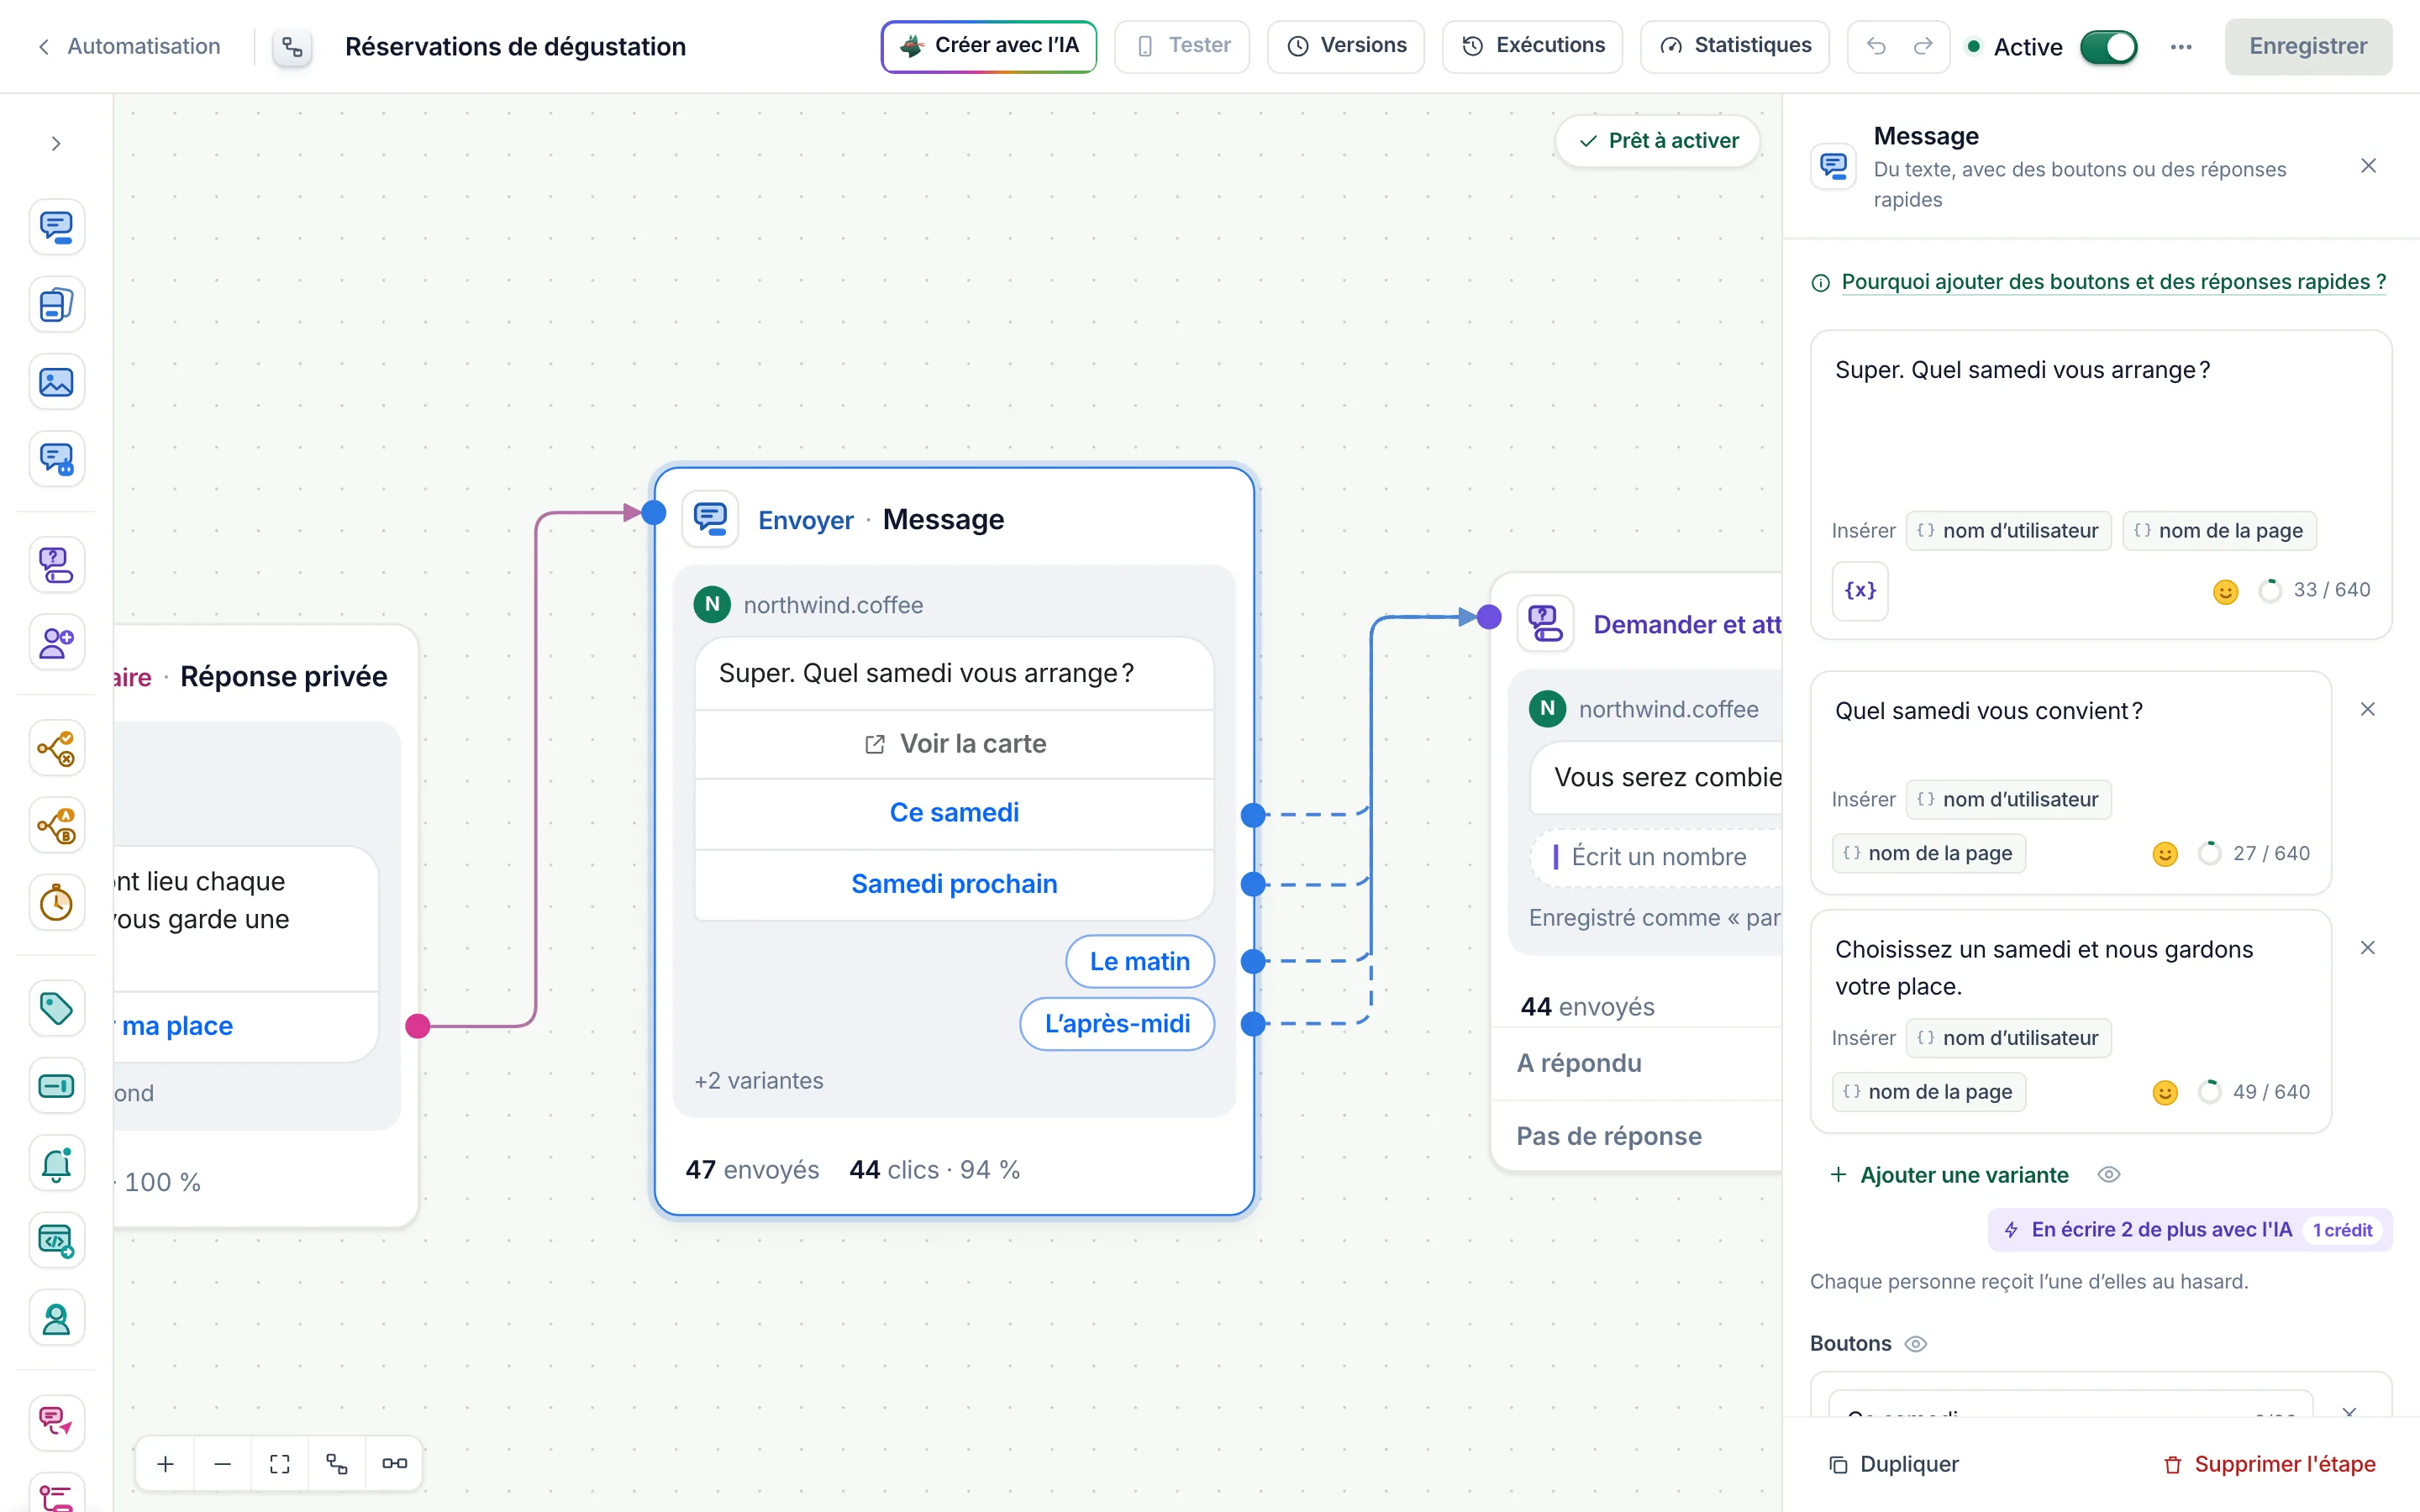This screenshot has height=1512, width=2420.
Task: Redo the last change
Action: point(1923,46)
